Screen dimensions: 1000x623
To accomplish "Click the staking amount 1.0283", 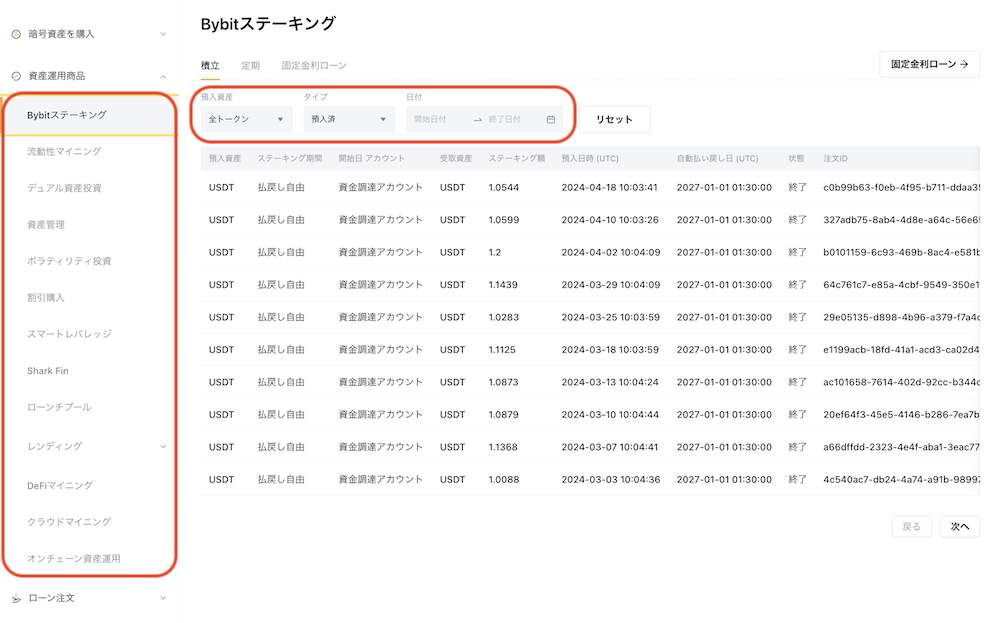I will pyautogui.click(x=504, y=318).
